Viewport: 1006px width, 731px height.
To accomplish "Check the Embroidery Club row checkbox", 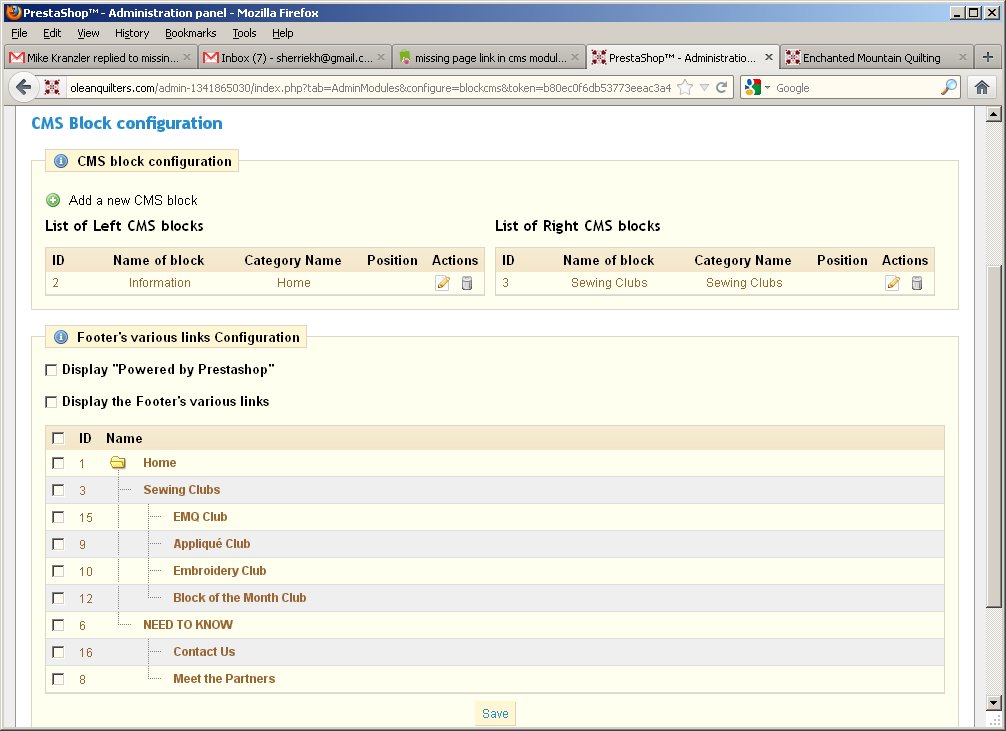I will tap(58, 571).
